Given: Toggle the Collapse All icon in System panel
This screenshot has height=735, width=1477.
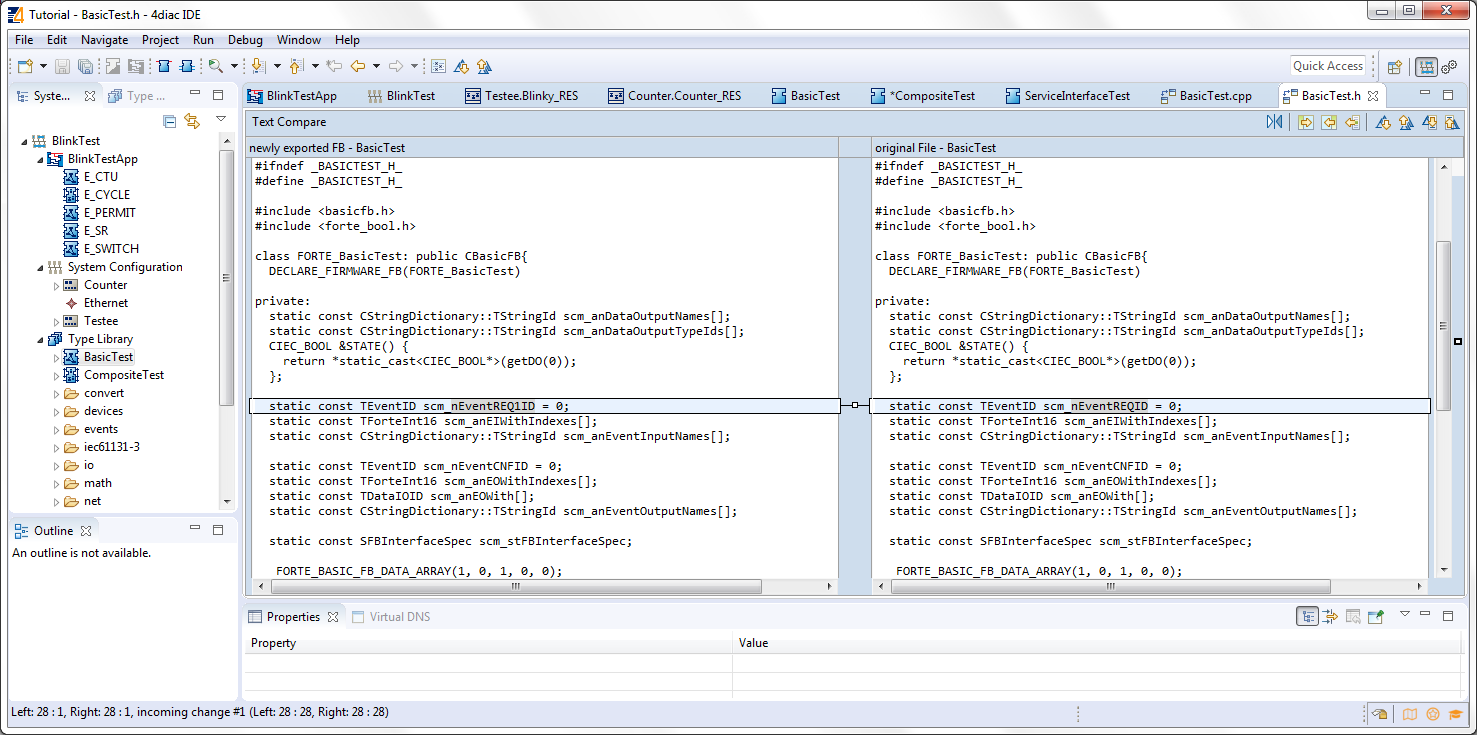Looking at the screenshot, I should 168,121.
